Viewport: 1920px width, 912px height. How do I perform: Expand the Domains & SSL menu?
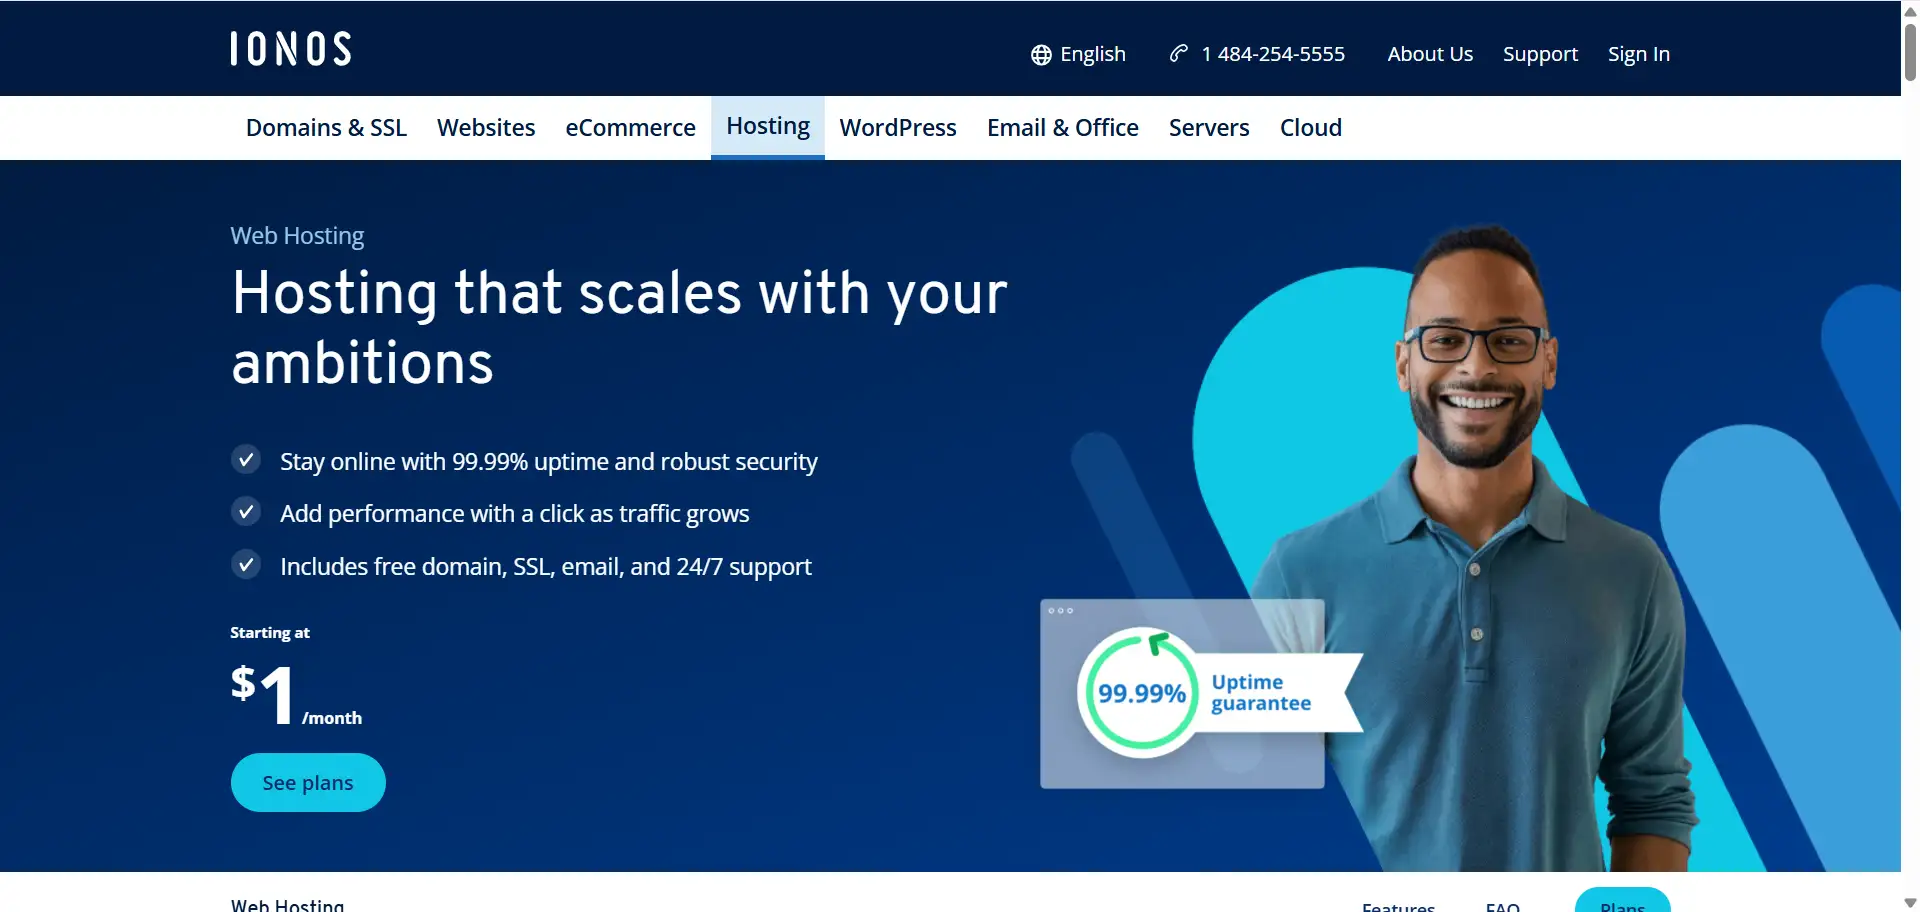coord(326,128)
